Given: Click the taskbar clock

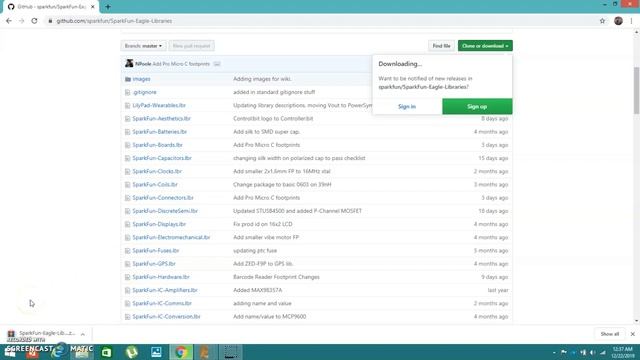Looking at the screenshot, I should (623, 352).
